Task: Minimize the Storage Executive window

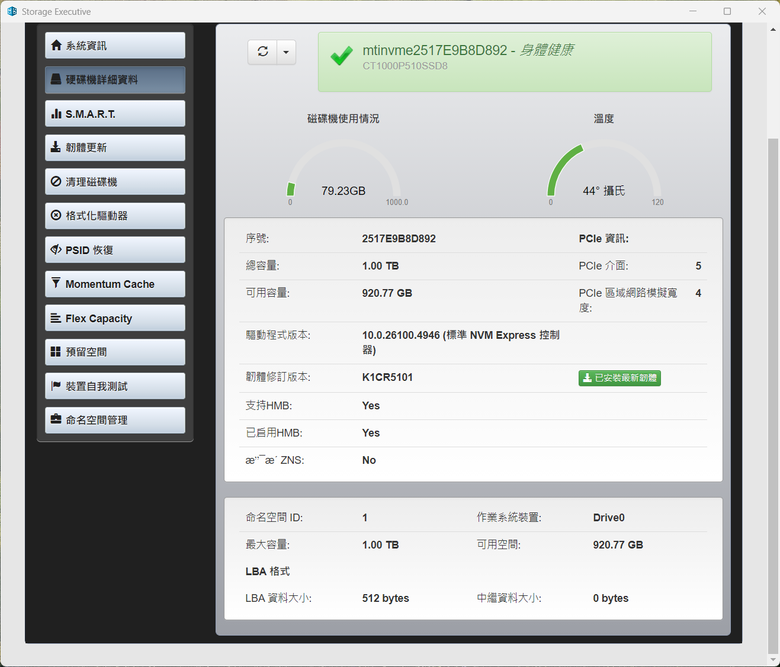Action: [x=692, y=11]
